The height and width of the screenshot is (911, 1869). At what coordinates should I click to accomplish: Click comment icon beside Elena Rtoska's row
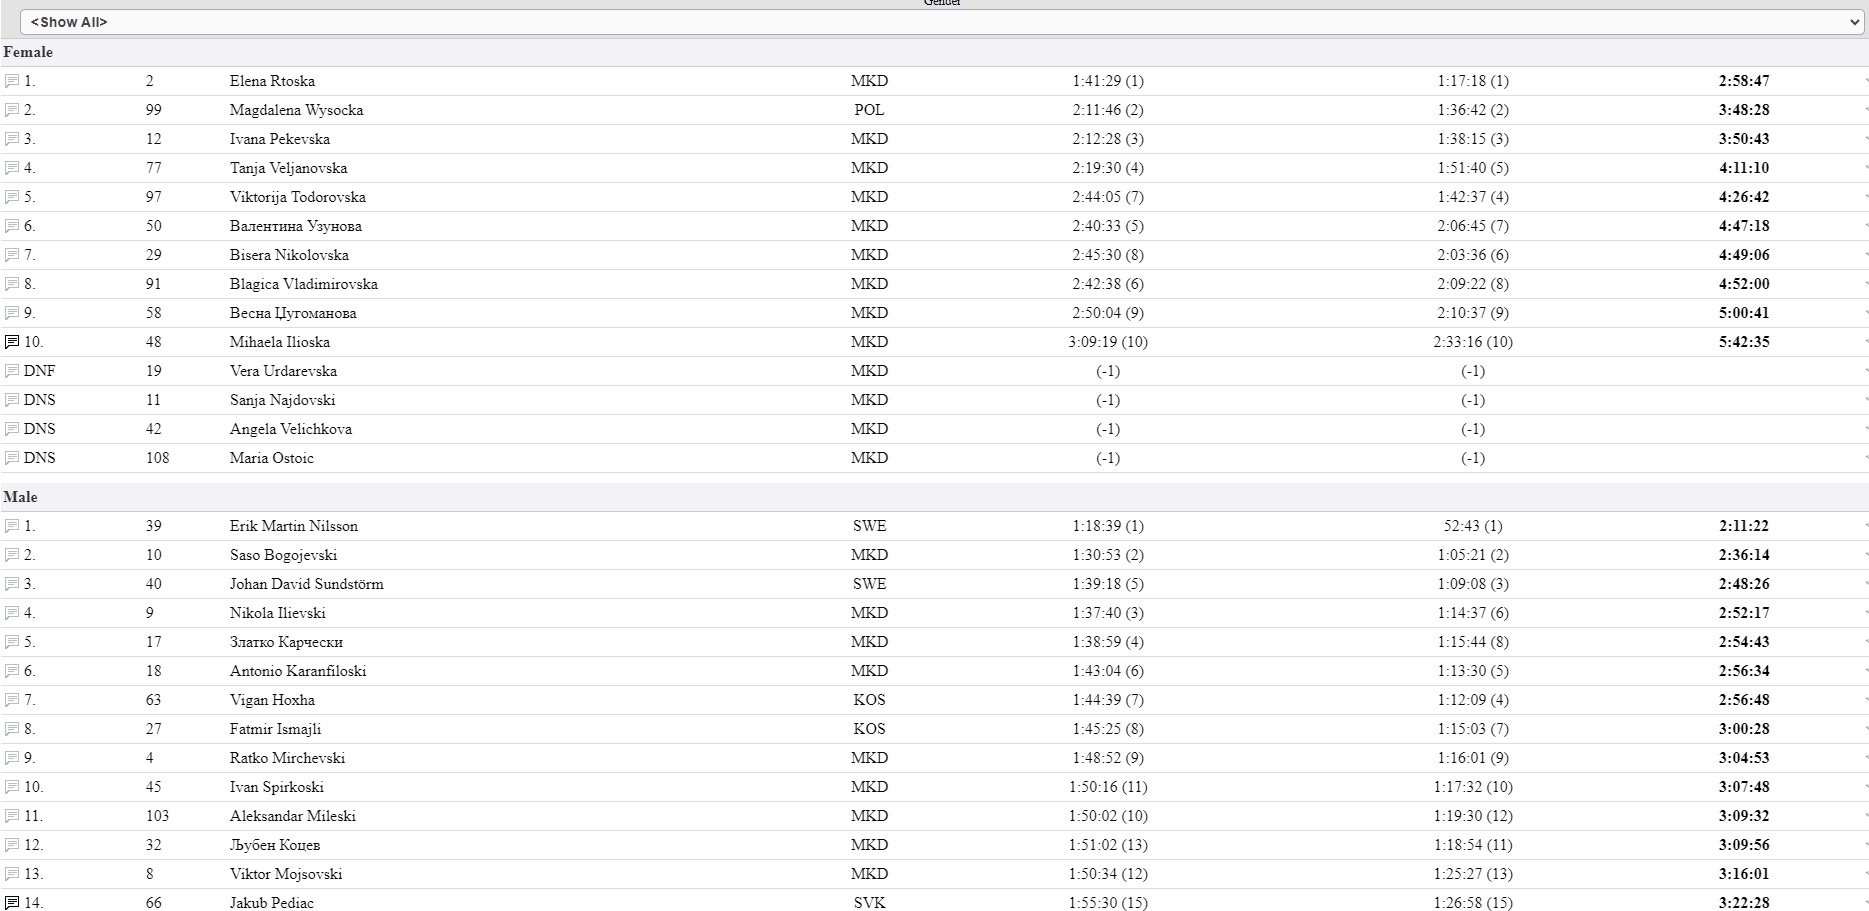12,81
